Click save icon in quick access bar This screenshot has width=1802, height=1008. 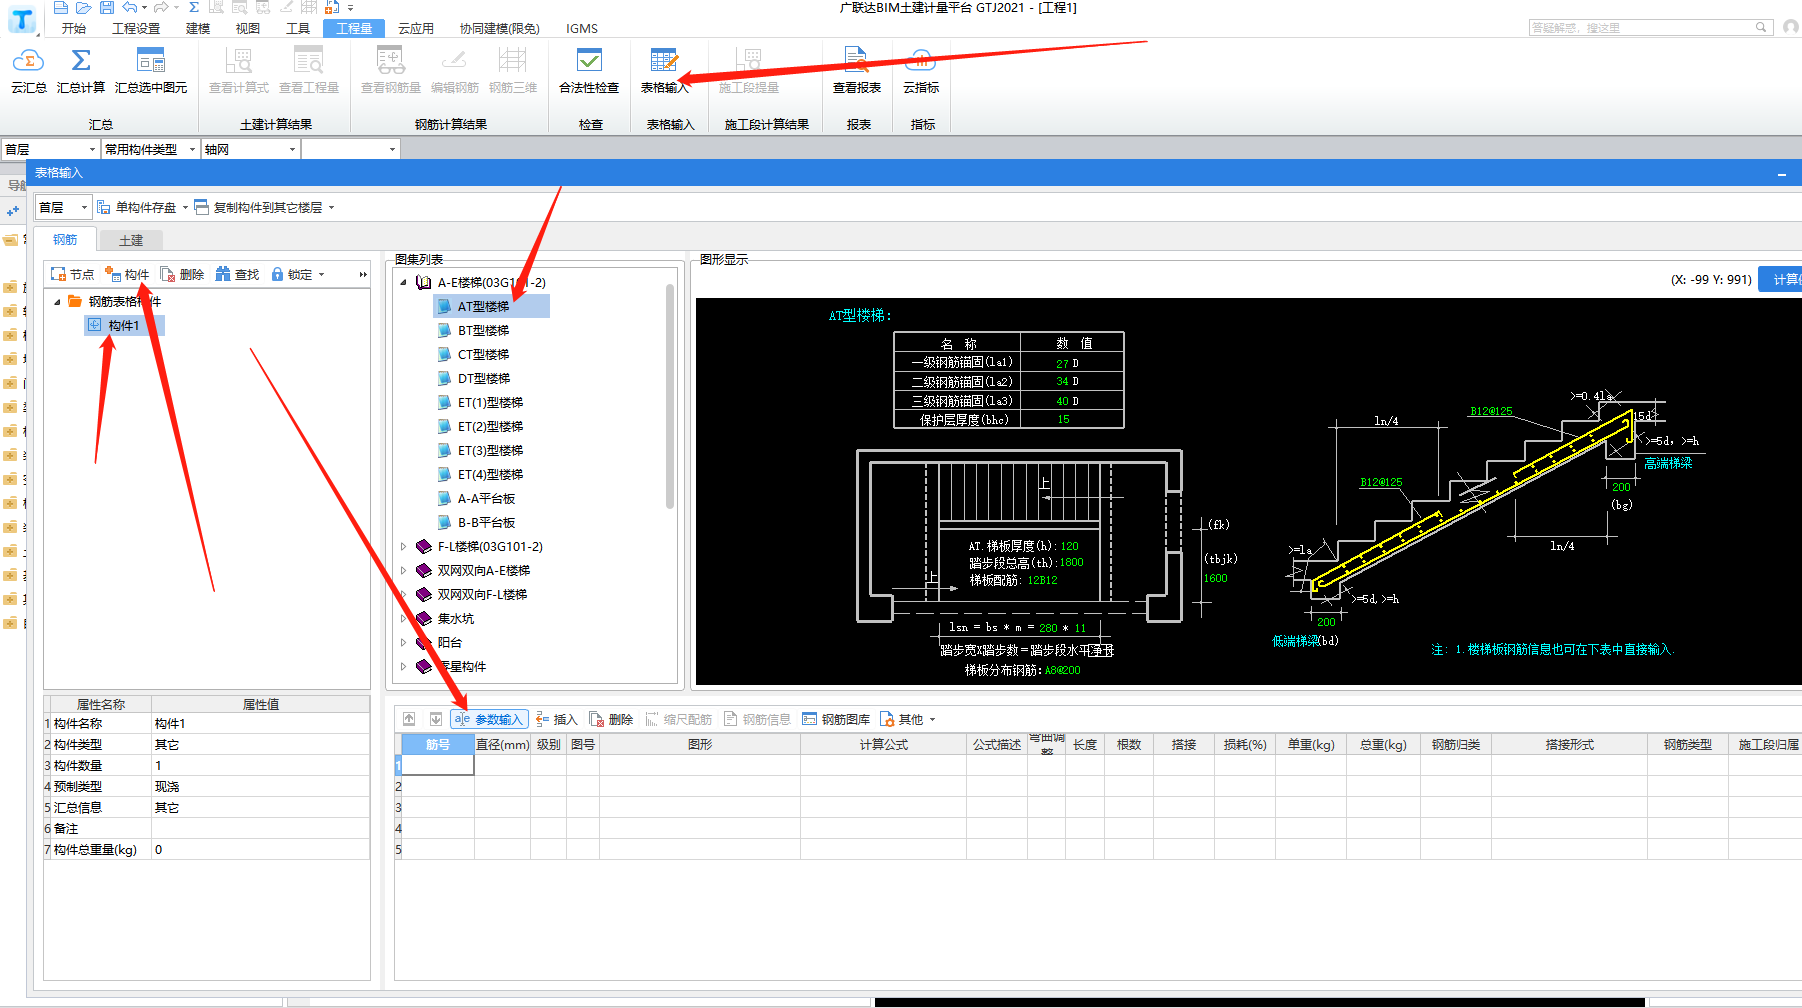107,7
